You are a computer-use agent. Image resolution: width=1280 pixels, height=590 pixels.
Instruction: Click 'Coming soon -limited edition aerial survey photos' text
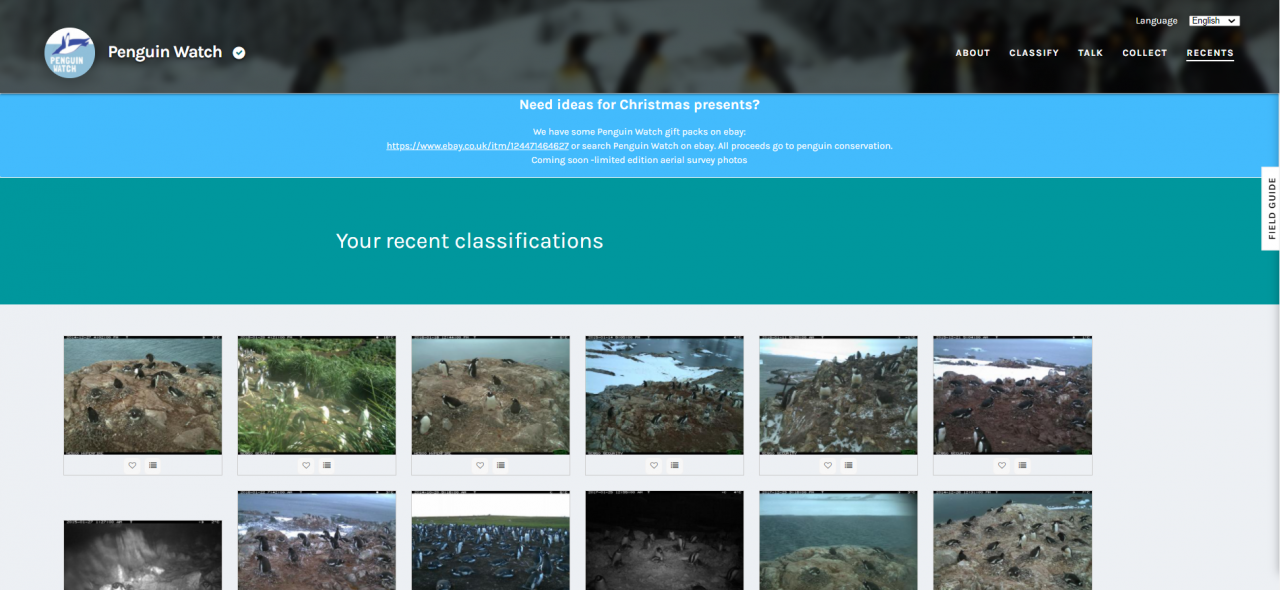639,160
